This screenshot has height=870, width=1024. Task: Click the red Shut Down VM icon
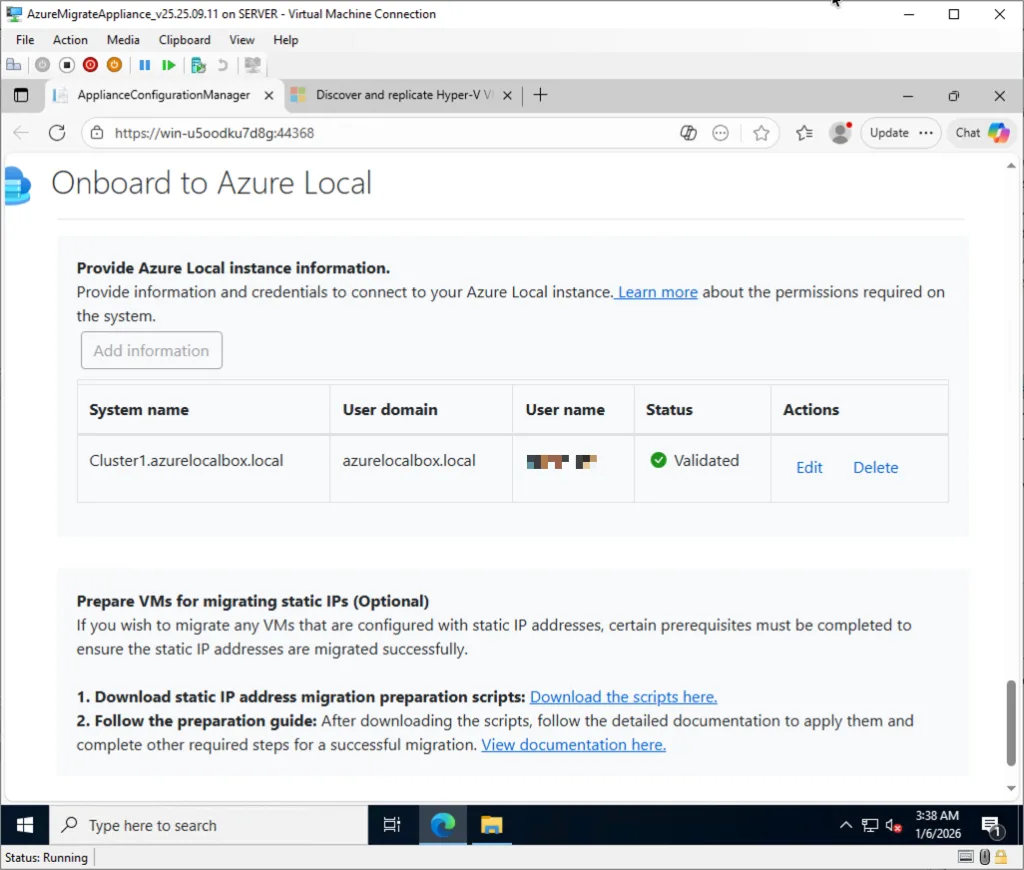(x=90, y=65)
